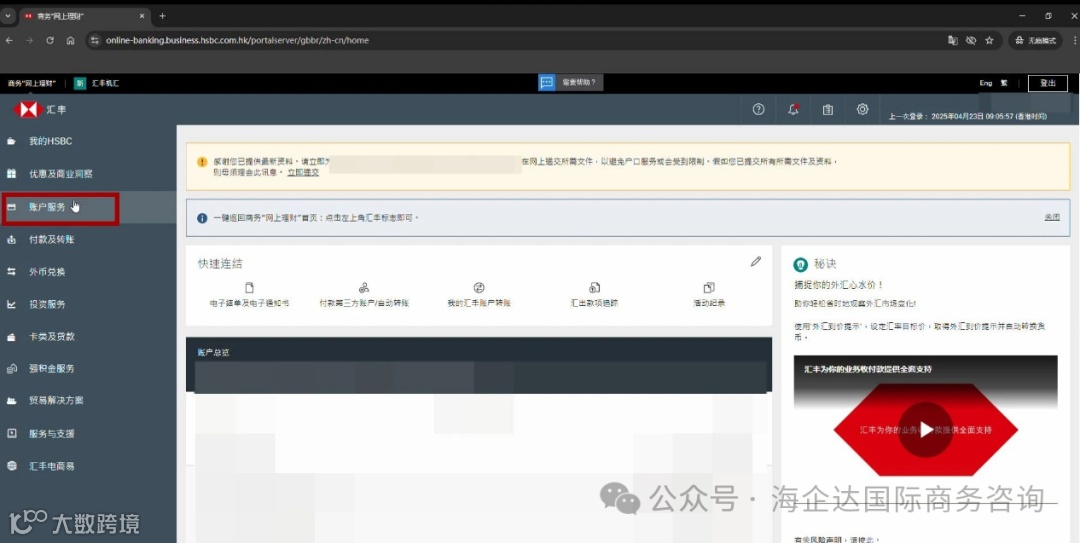Switch language to Eng
Screen dimensions: 1080x543
coord(986,83)
